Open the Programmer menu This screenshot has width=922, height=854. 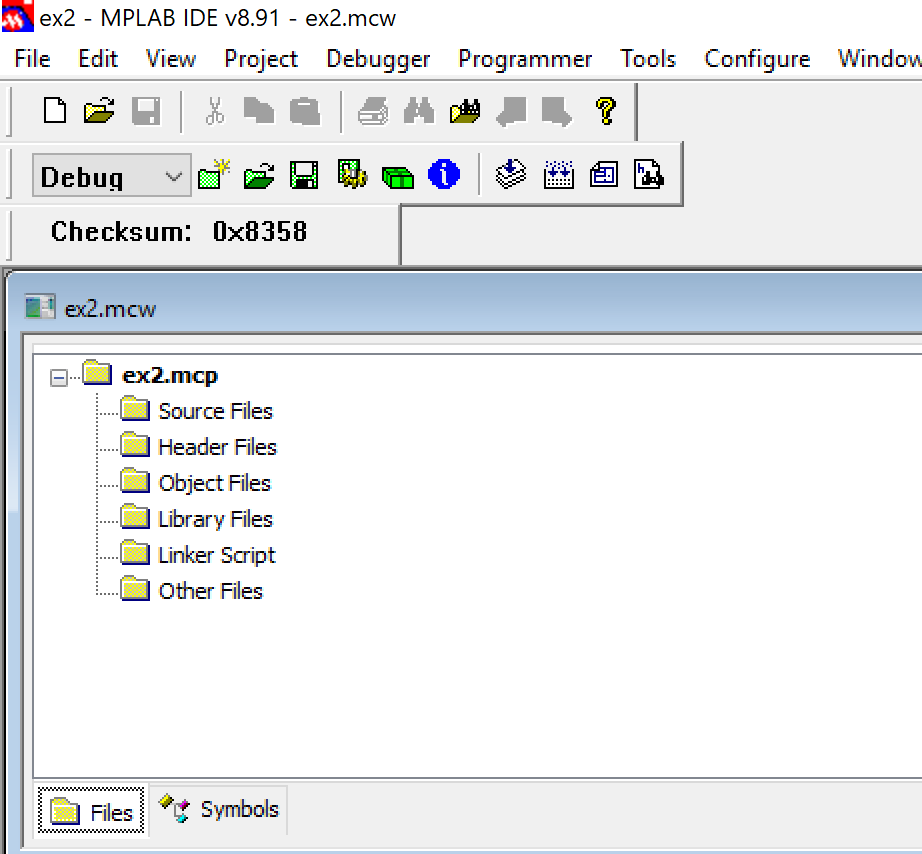point(525,59)
